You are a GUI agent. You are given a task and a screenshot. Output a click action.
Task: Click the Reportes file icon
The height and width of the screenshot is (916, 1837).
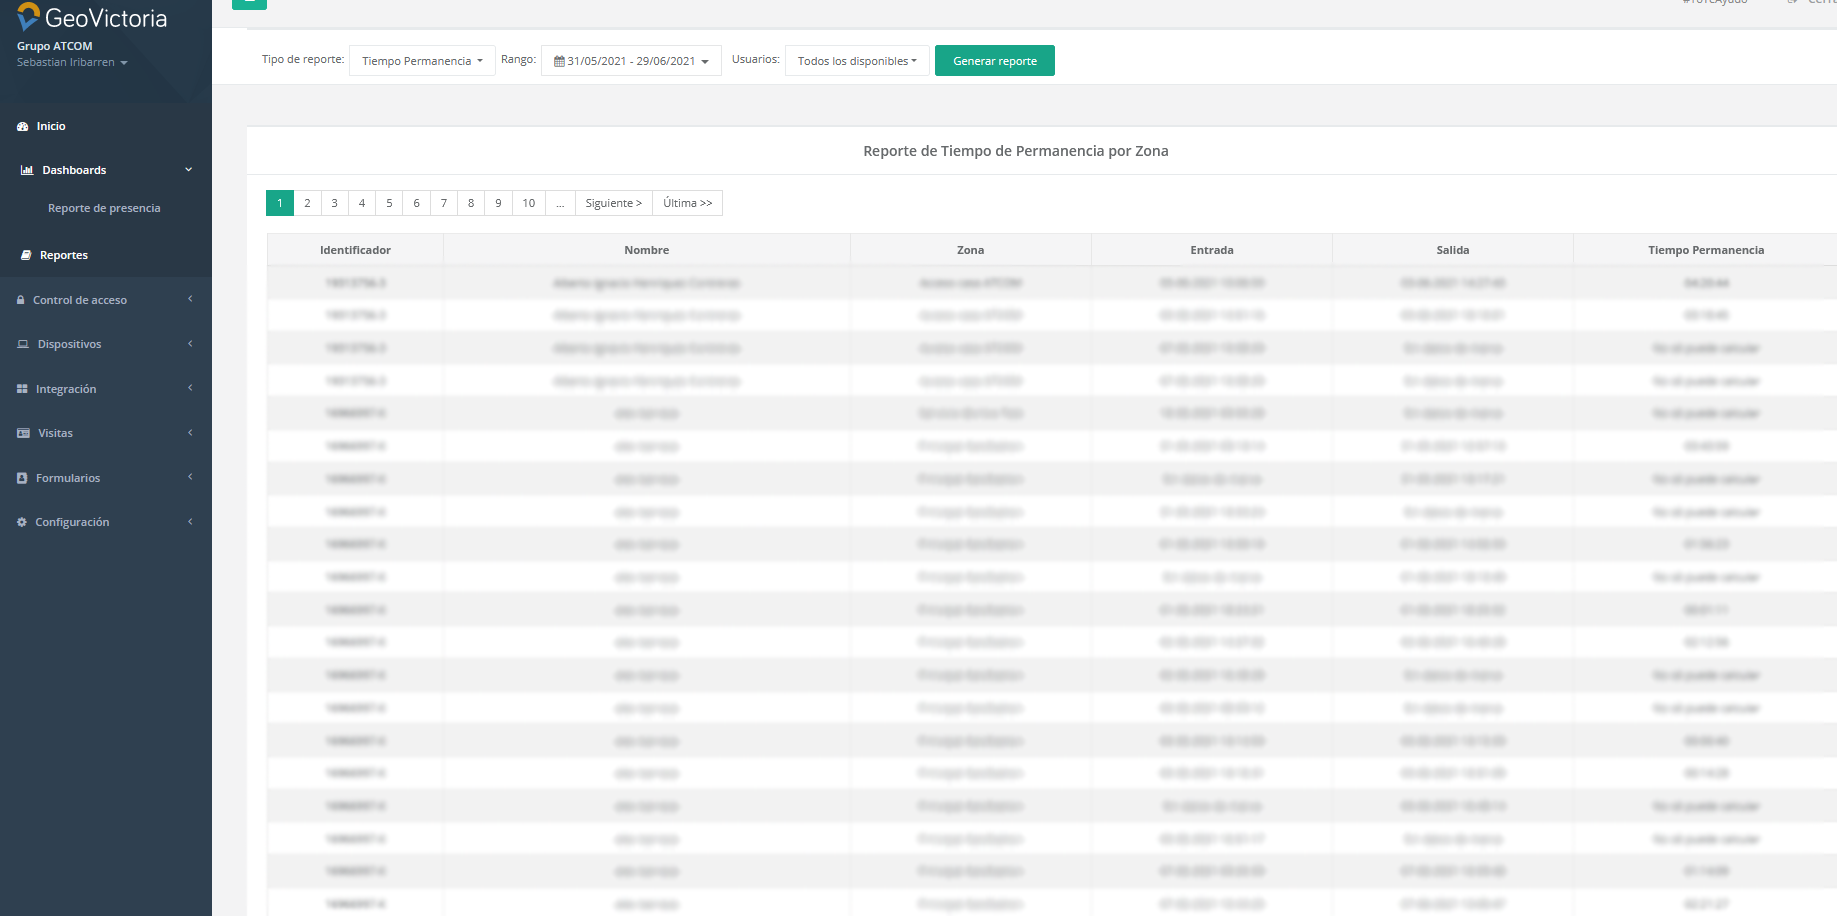pyautogui.click(x=26, y=256)
